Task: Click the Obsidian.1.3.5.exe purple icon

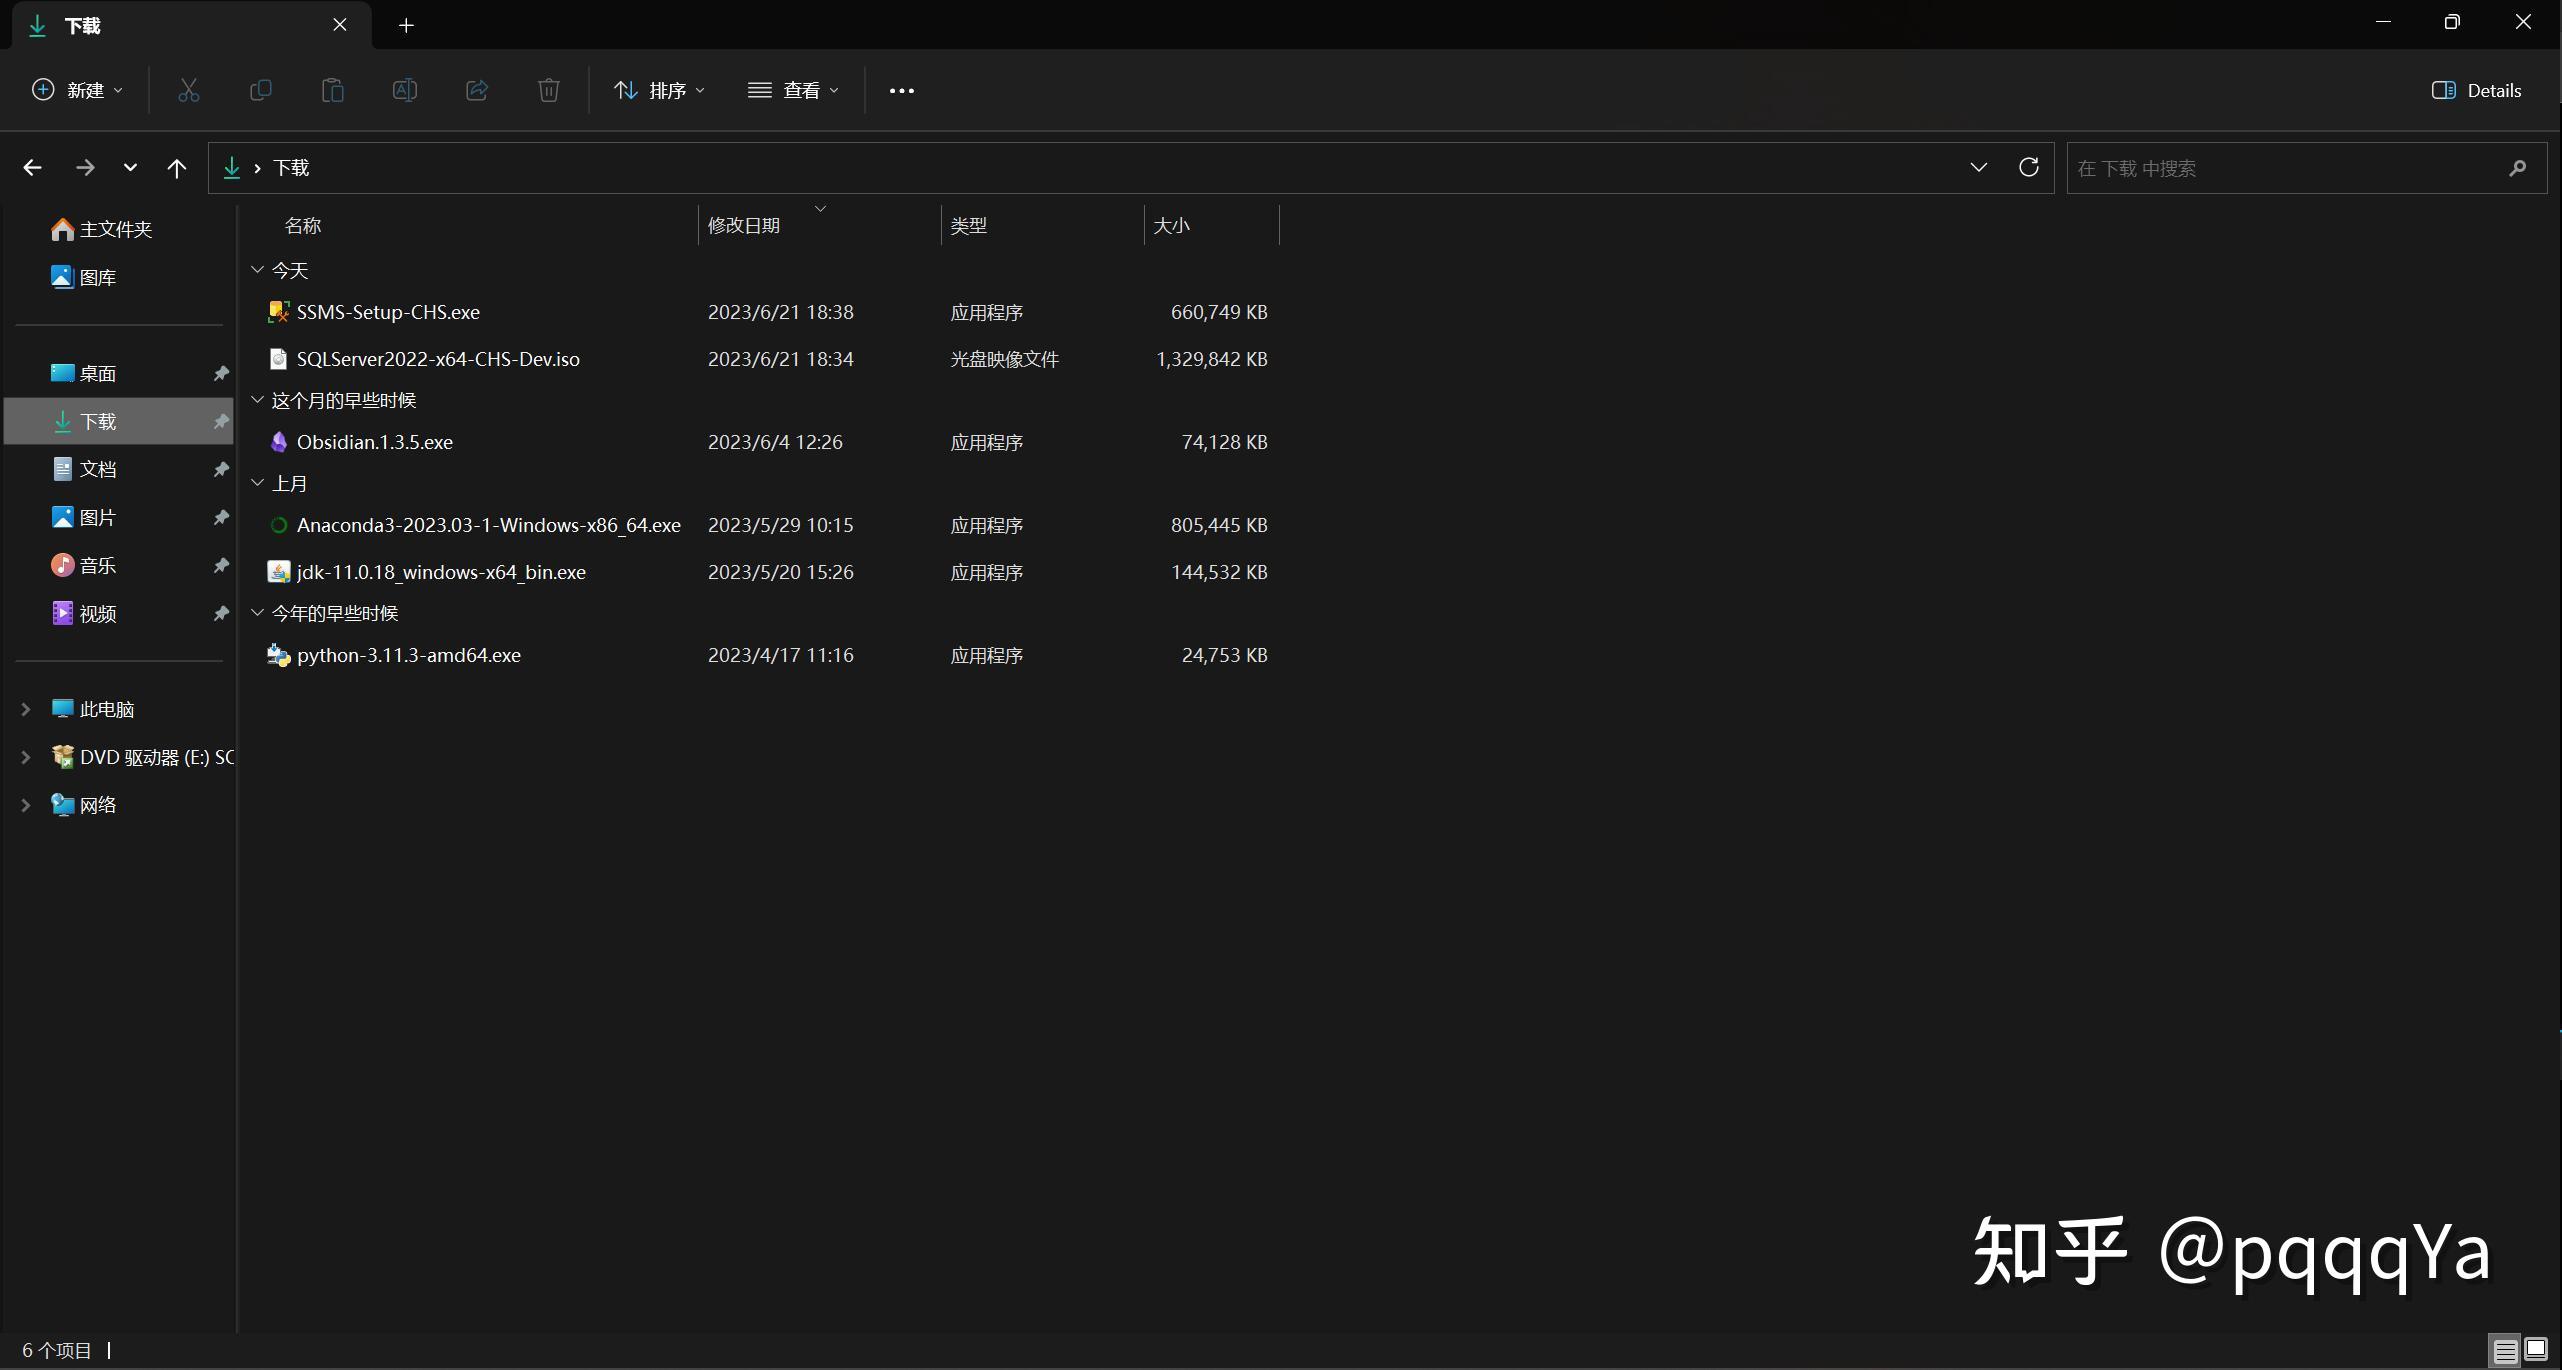Action: (279, 442)
